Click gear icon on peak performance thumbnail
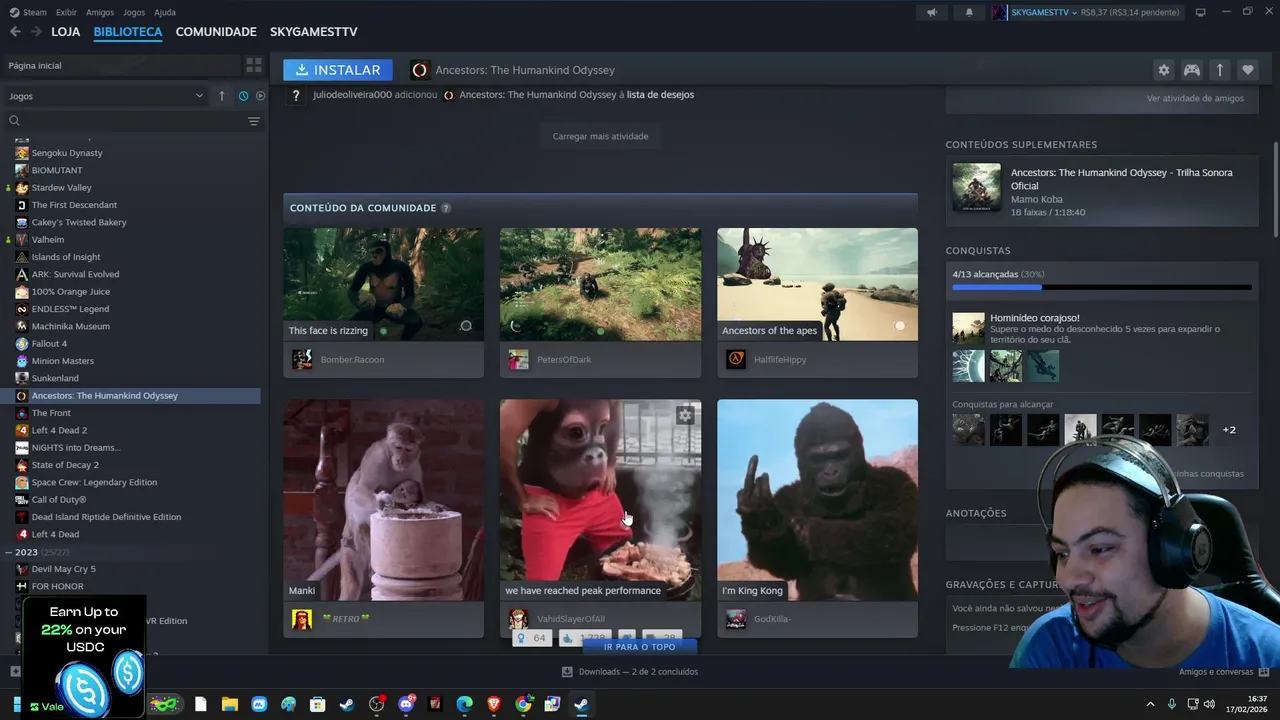 pyautogui.click(x=685, y=415)
